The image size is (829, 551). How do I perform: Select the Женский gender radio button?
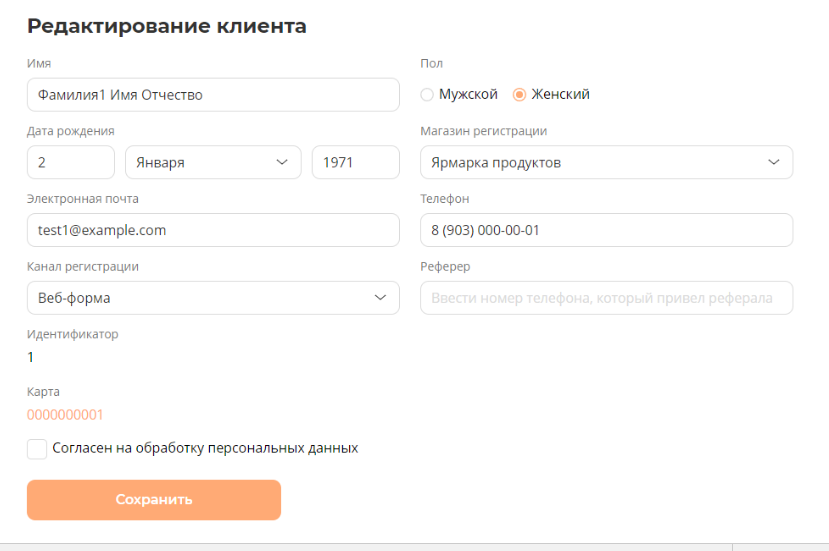pyautogui.click(x=519, y=95)
